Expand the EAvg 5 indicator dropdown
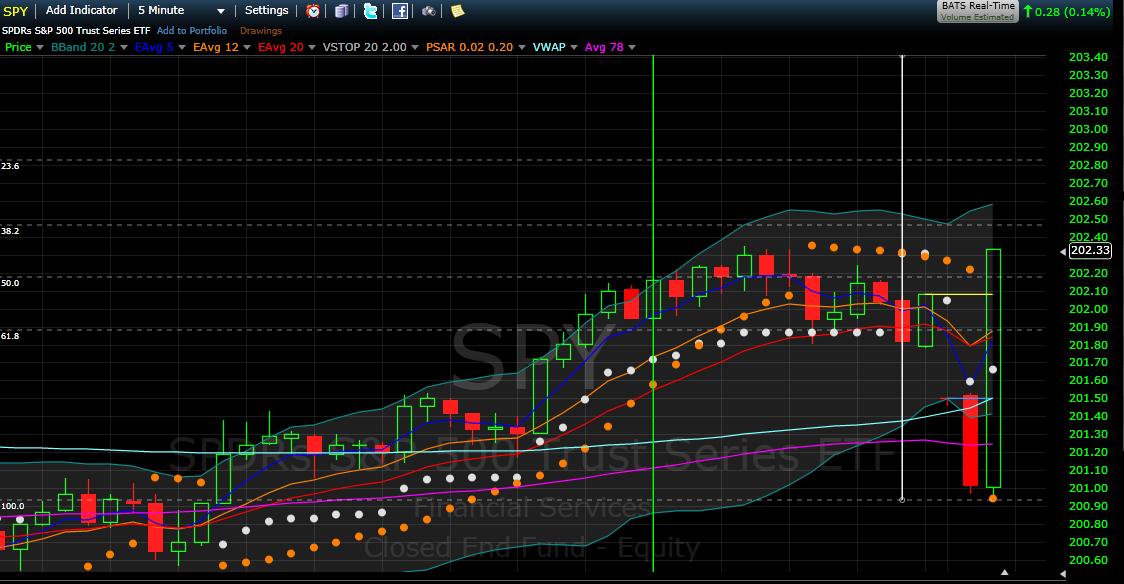 pos(182,47)
